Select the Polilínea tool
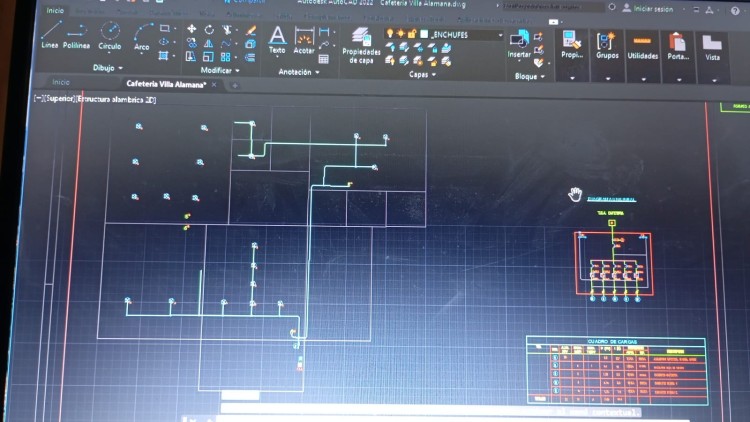 point(77,36)
